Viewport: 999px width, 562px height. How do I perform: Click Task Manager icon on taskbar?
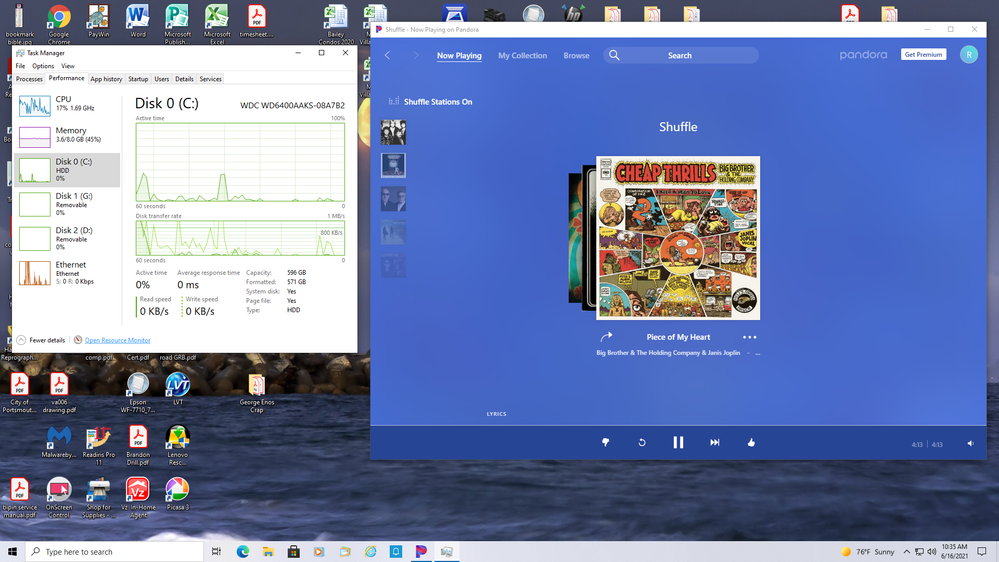(x=447, y=552)
